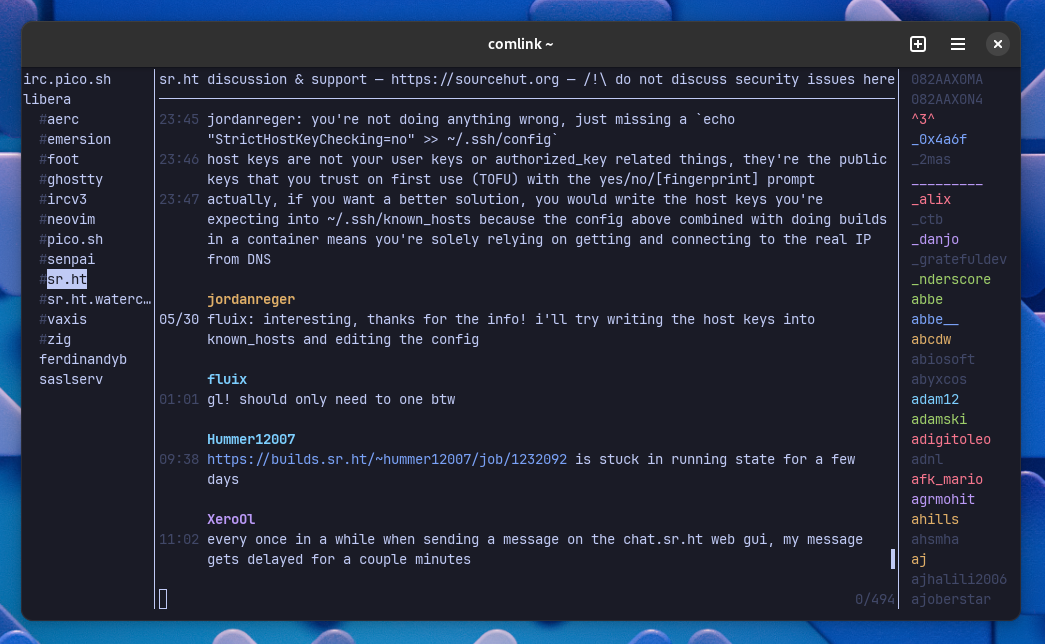Select the #zig channel

59,339
